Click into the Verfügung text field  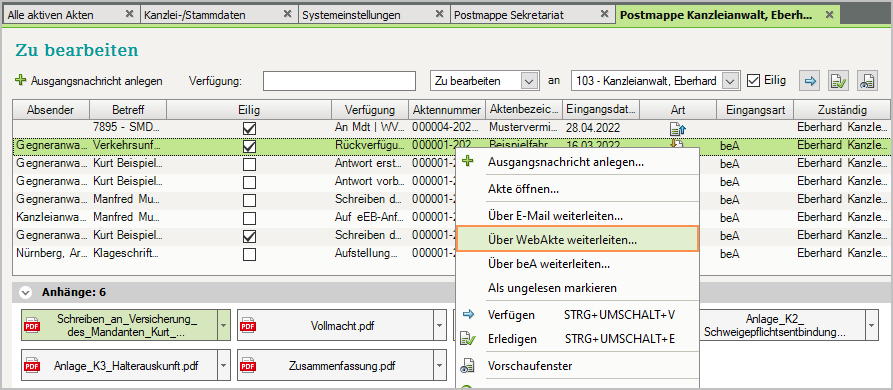point(339,81)
